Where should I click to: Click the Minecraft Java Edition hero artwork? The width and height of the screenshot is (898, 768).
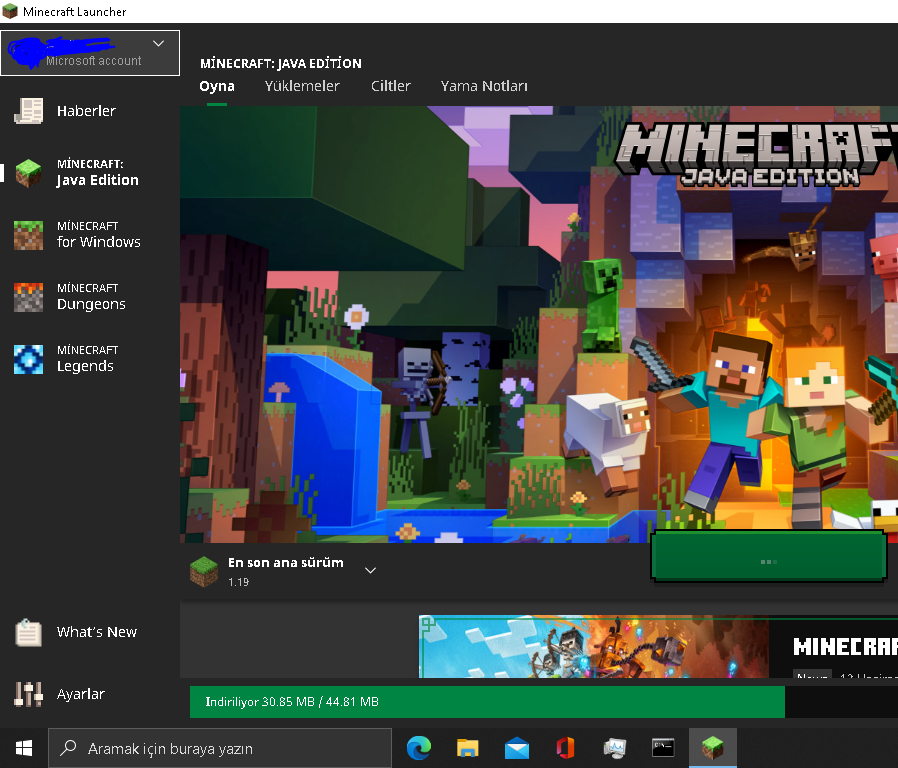point(539,324)
